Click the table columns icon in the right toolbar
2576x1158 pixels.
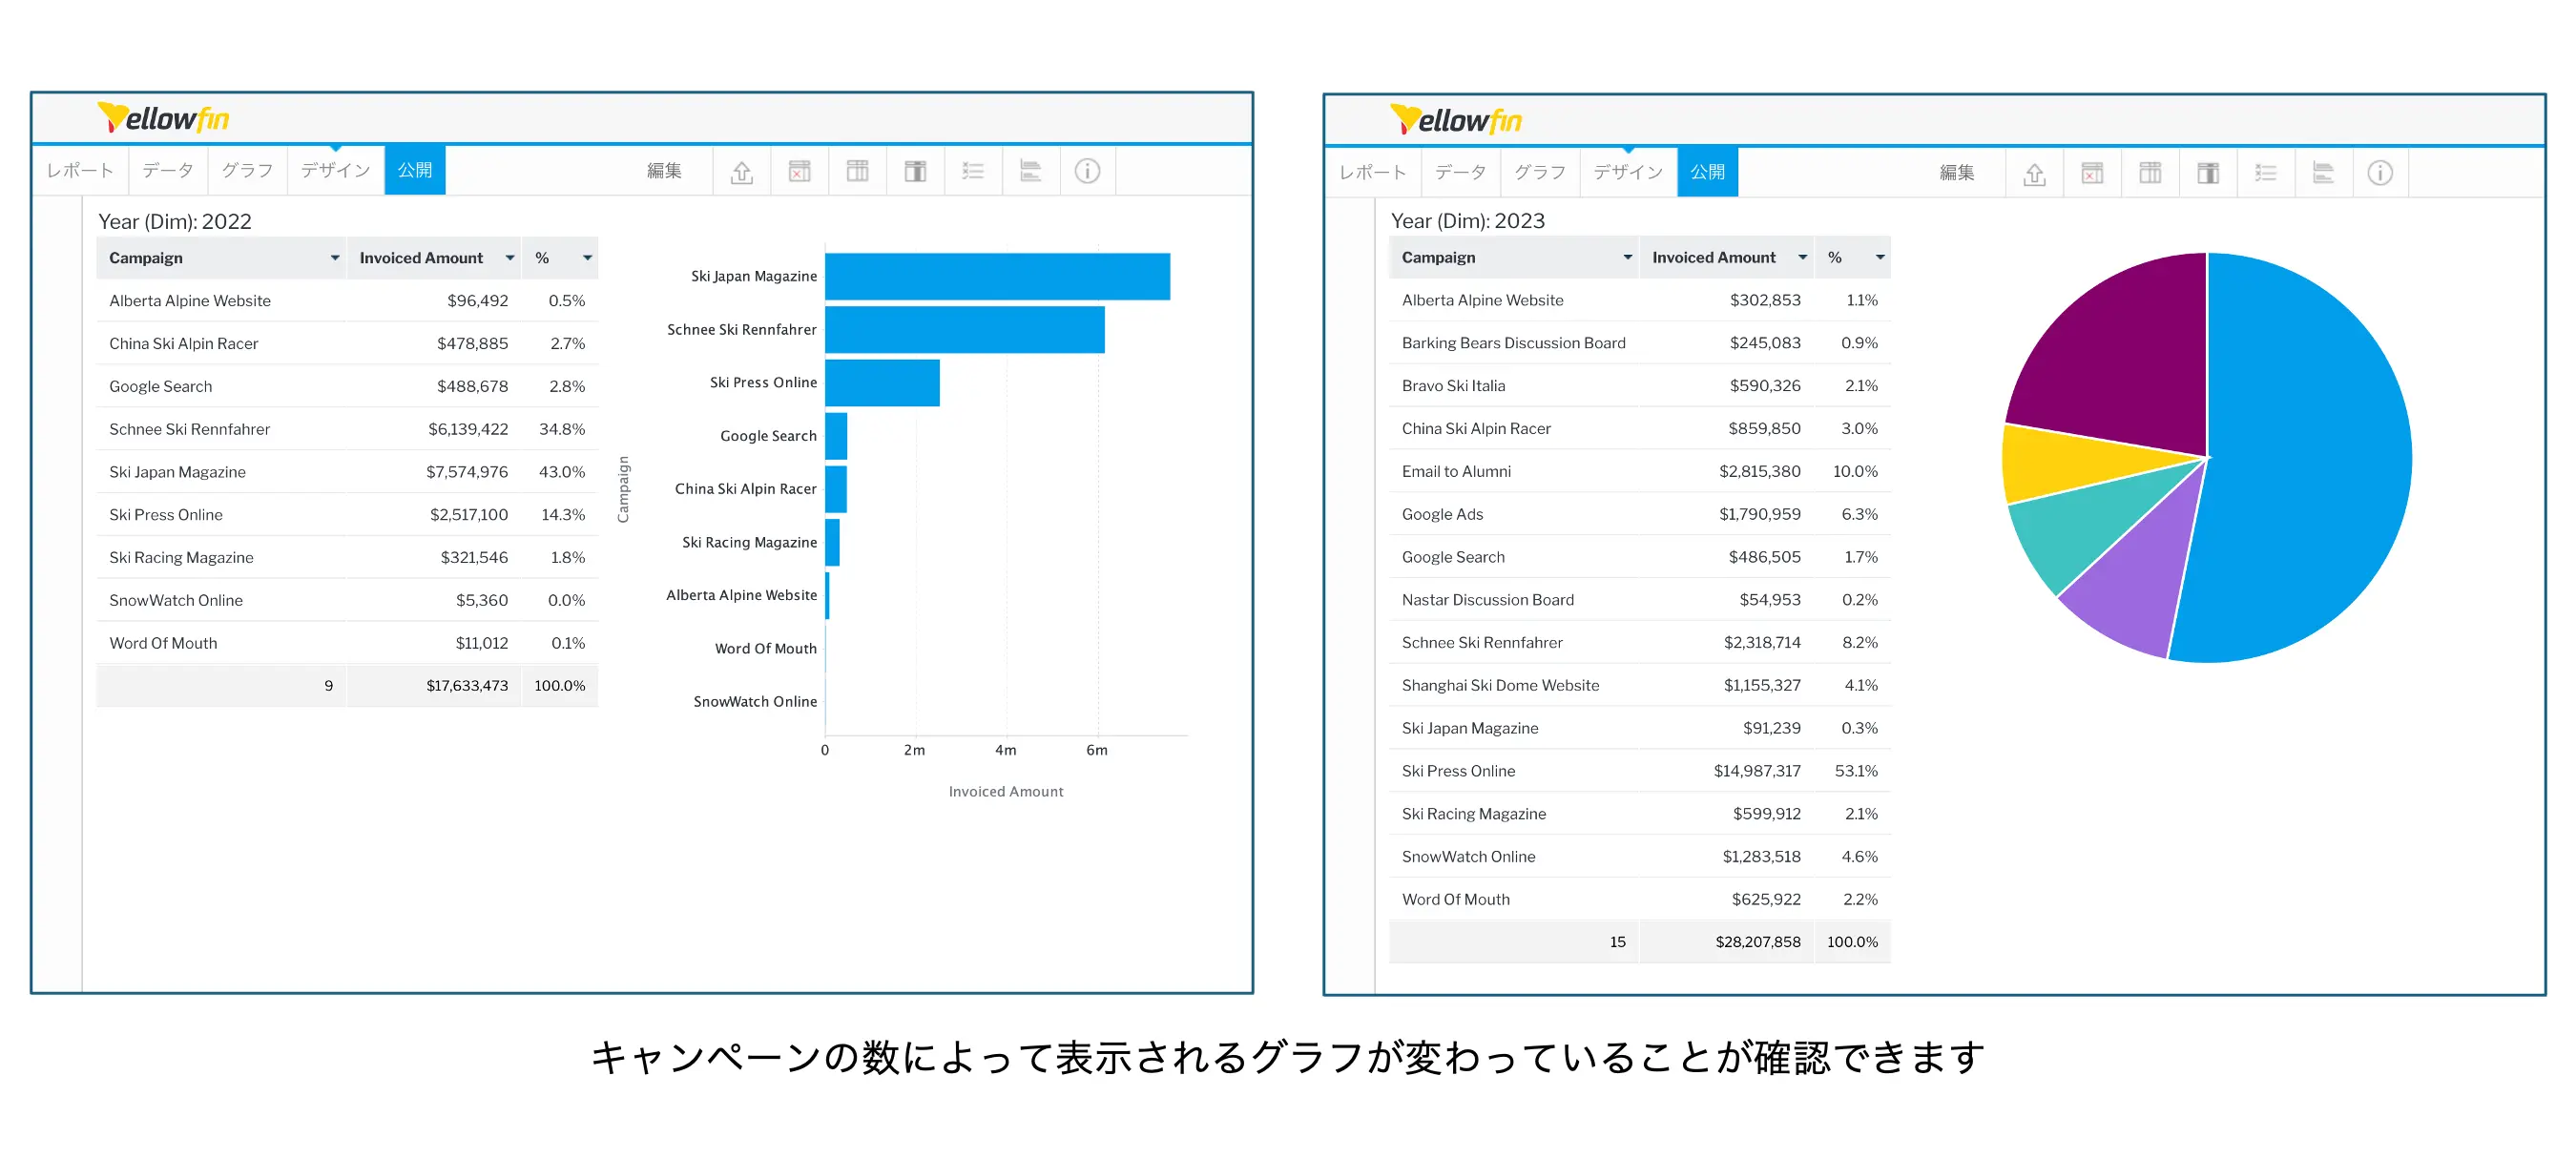2150,173
